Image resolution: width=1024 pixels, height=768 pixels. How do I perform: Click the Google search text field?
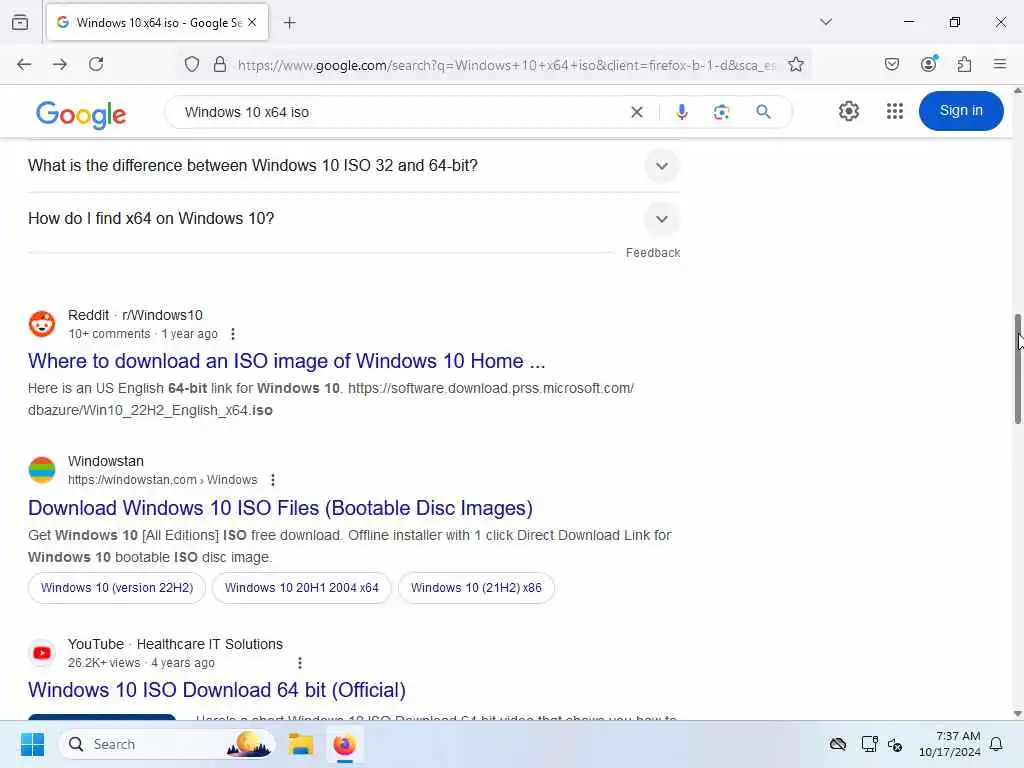pyautogui.click(x=398, y=112)
